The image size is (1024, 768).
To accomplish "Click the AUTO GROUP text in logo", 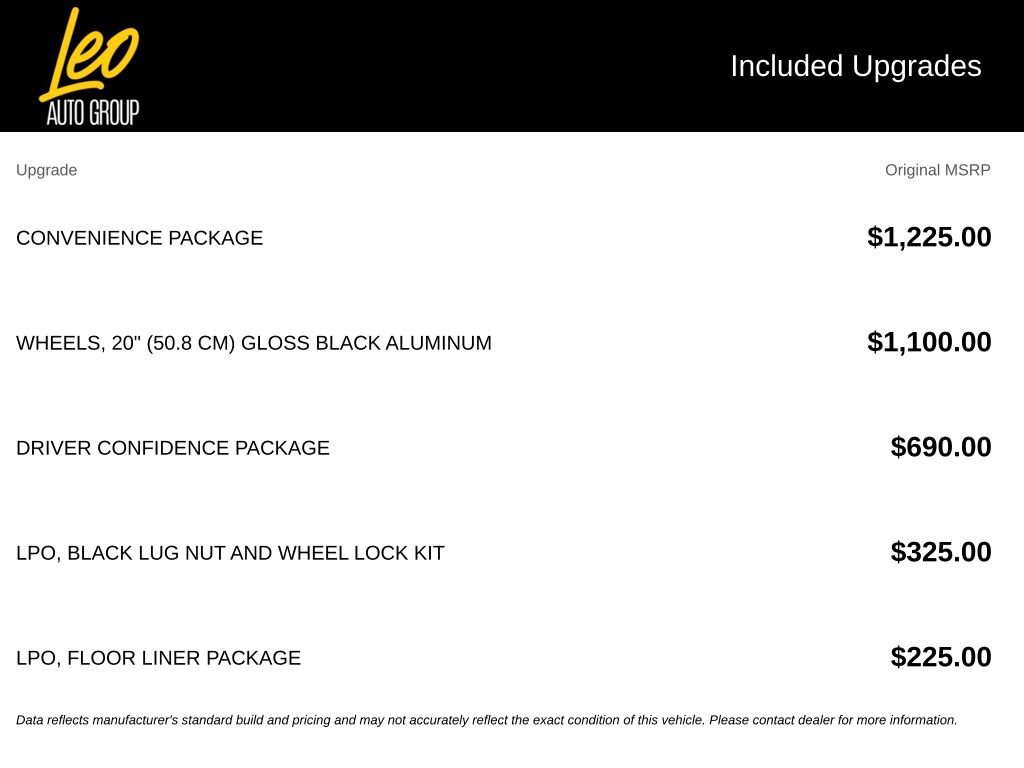I will point(93,112).
